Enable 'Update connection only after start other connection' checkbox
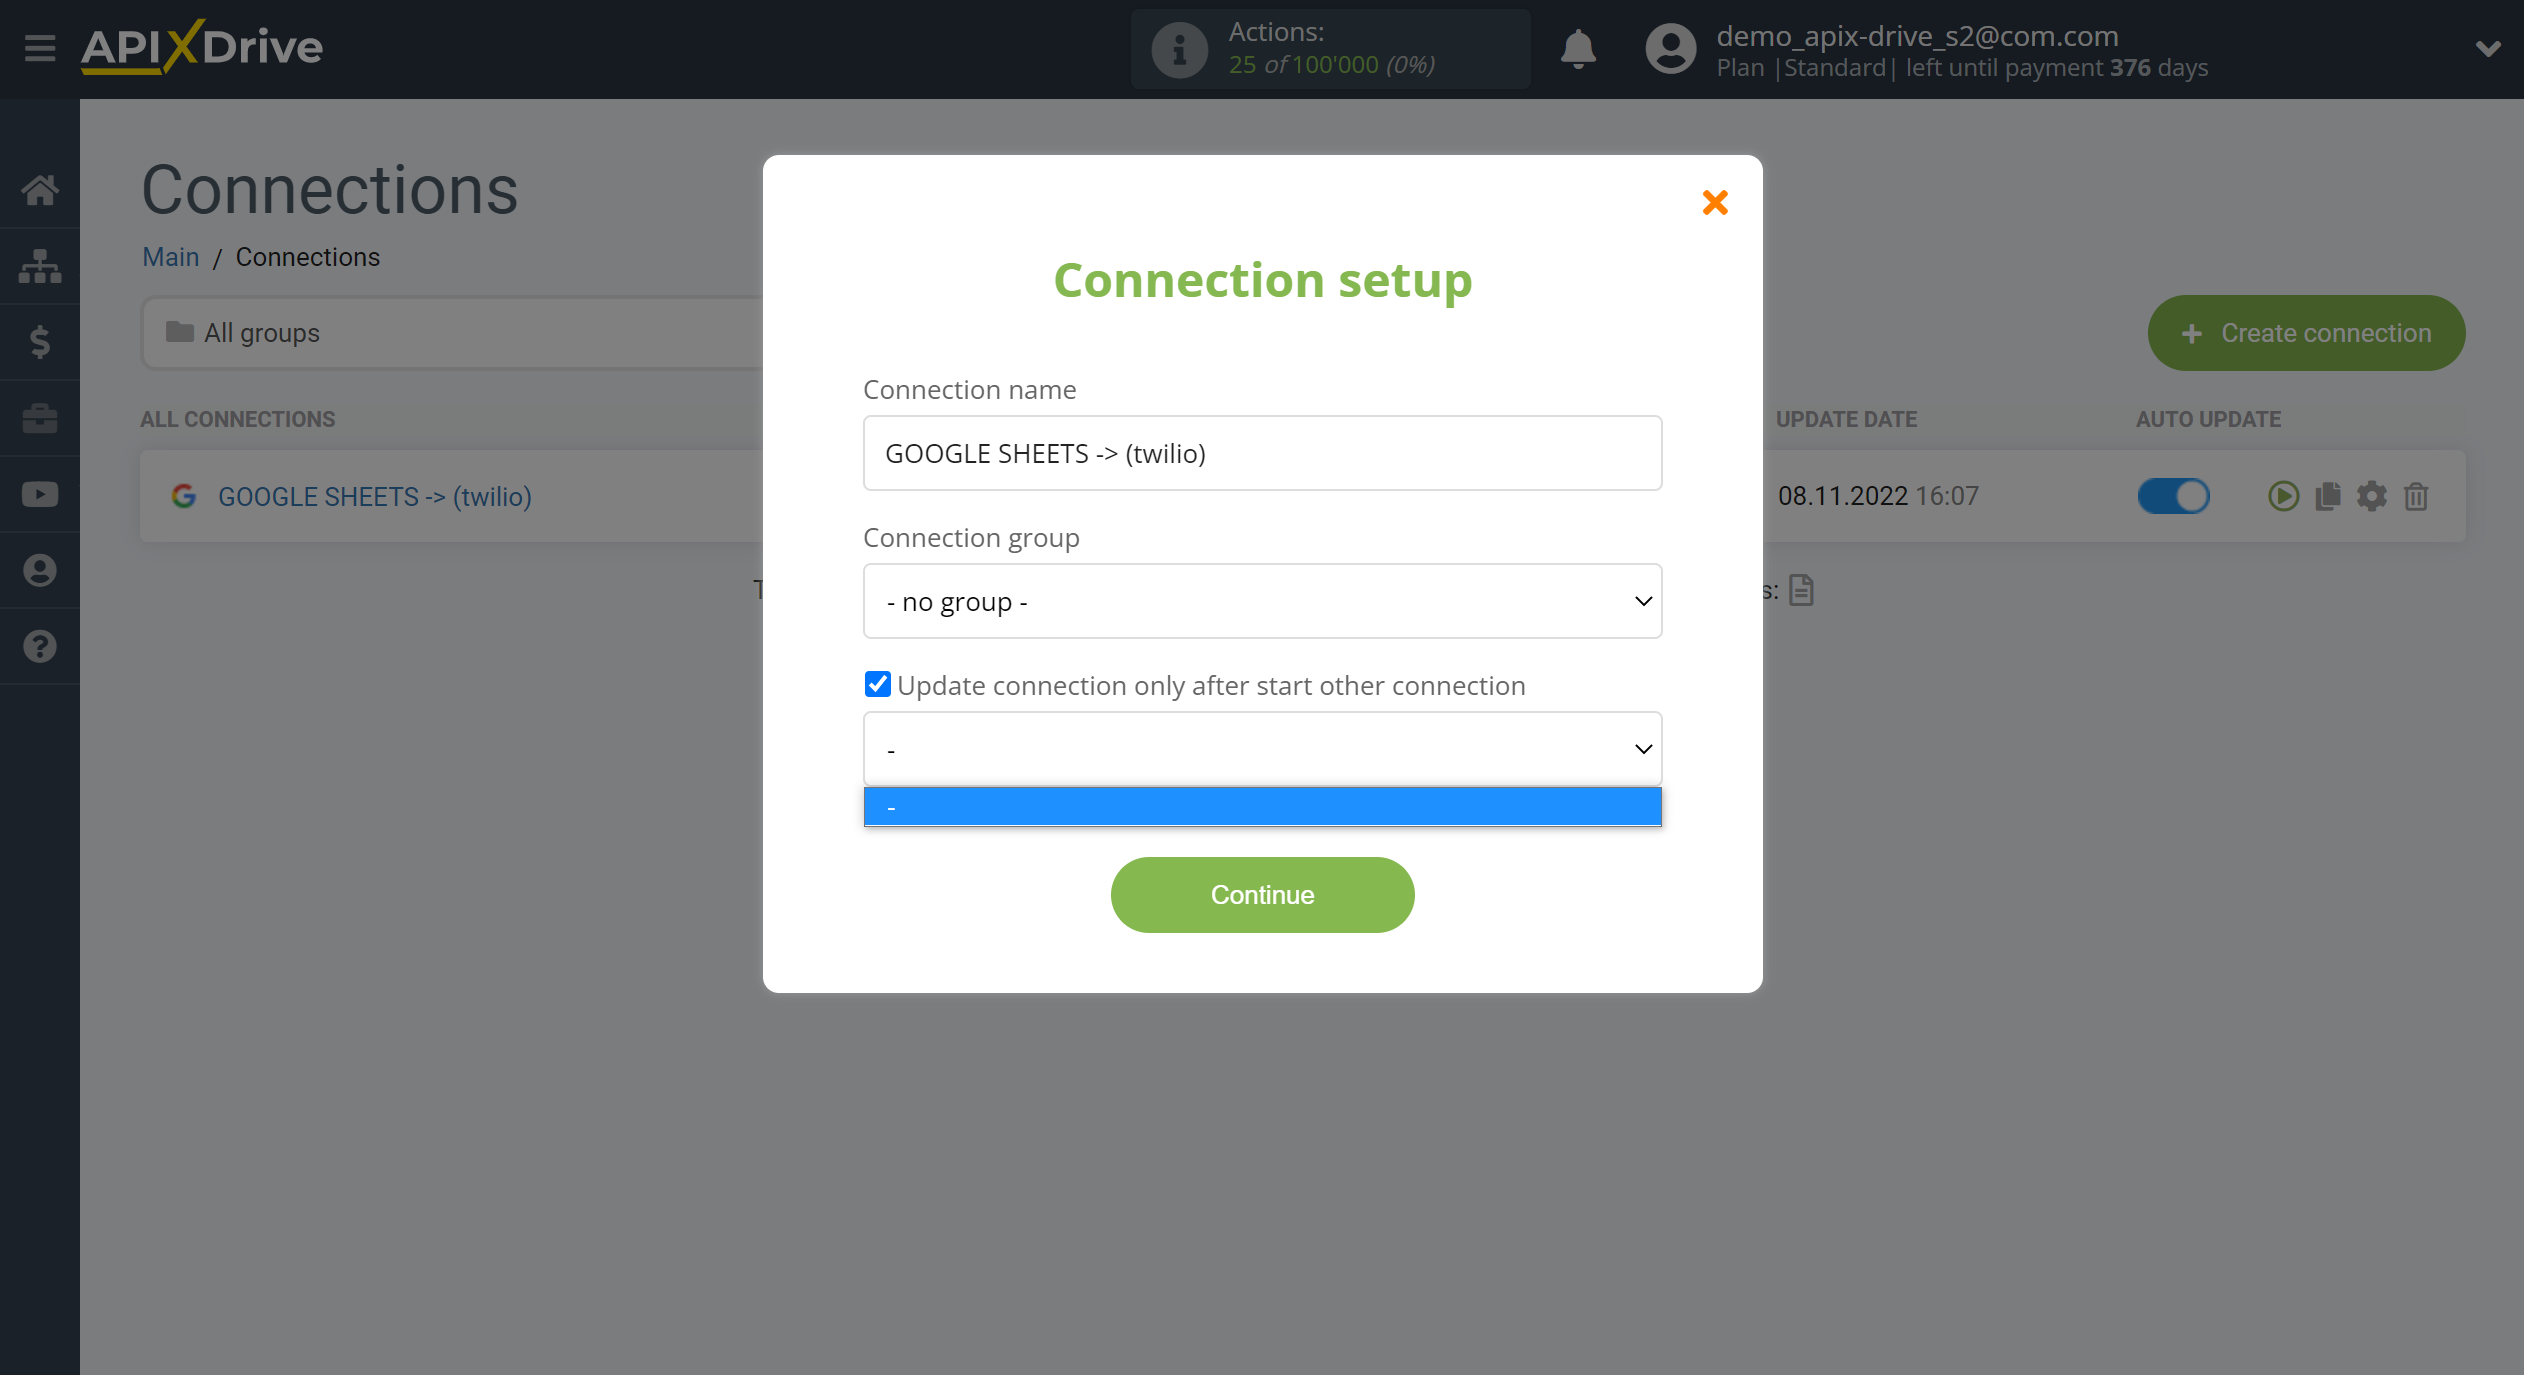Viewport: 2524px width, 1375px height. pos(879,684)
